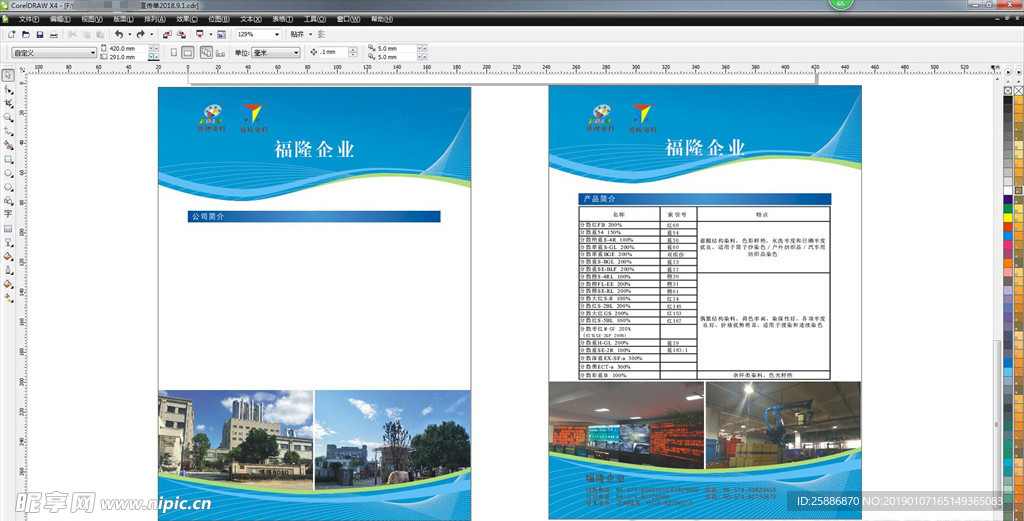Pick the Table tool
Image resolution: width=1024 pixels, height=521 pixels.
[8, 228]
